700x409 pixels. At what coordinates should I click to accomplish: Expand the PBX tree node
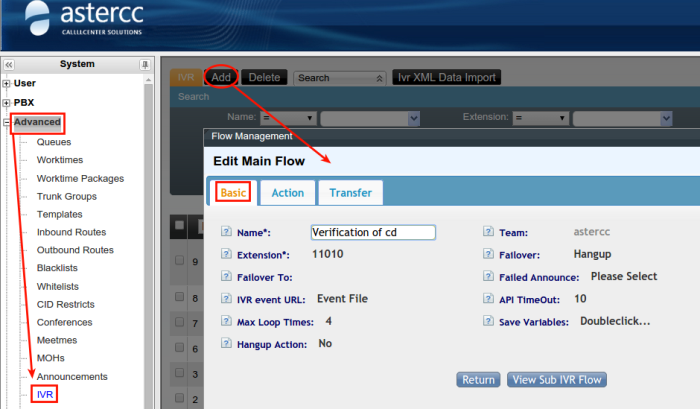(7, 103)
